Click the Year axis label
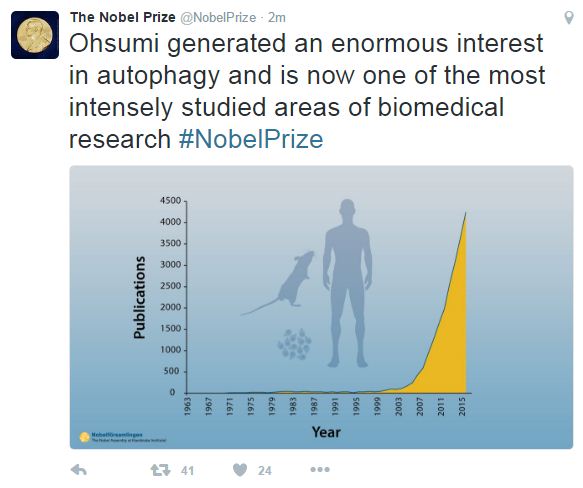The width and height of the screenshot is (583, 488). (x=326, y=432)
